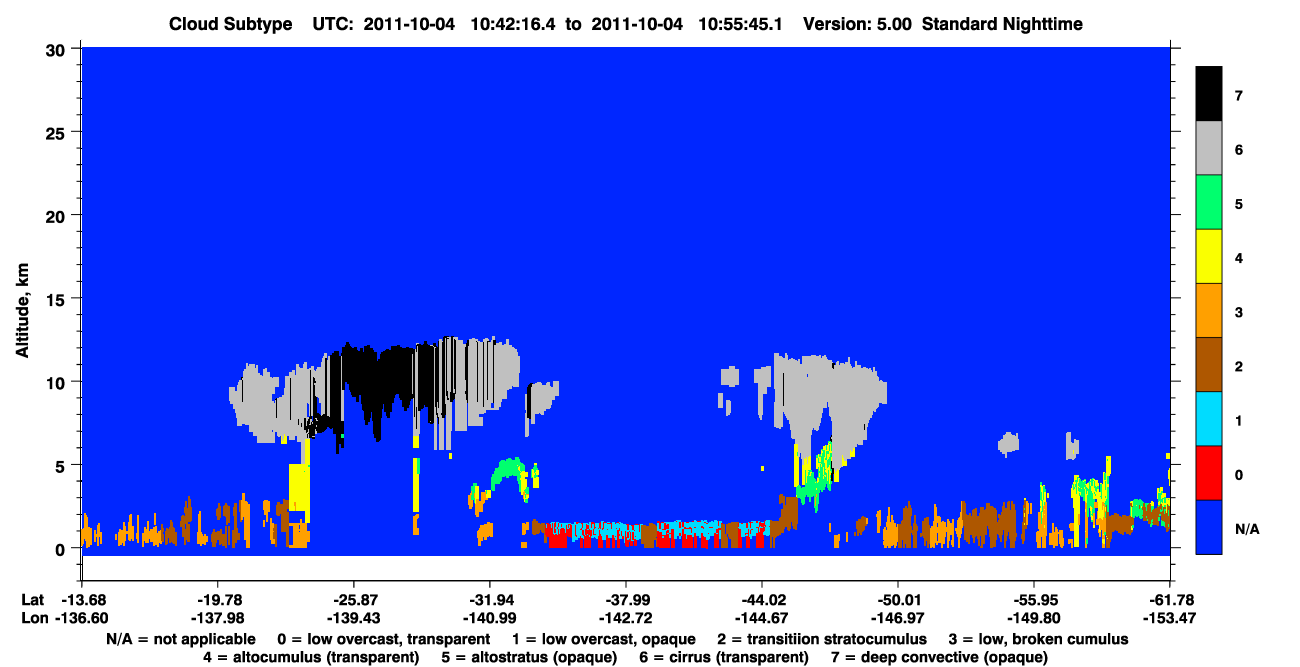1300x667 pixels.
Task: Click longitude value '-136.60'
Action: point(82,618)
